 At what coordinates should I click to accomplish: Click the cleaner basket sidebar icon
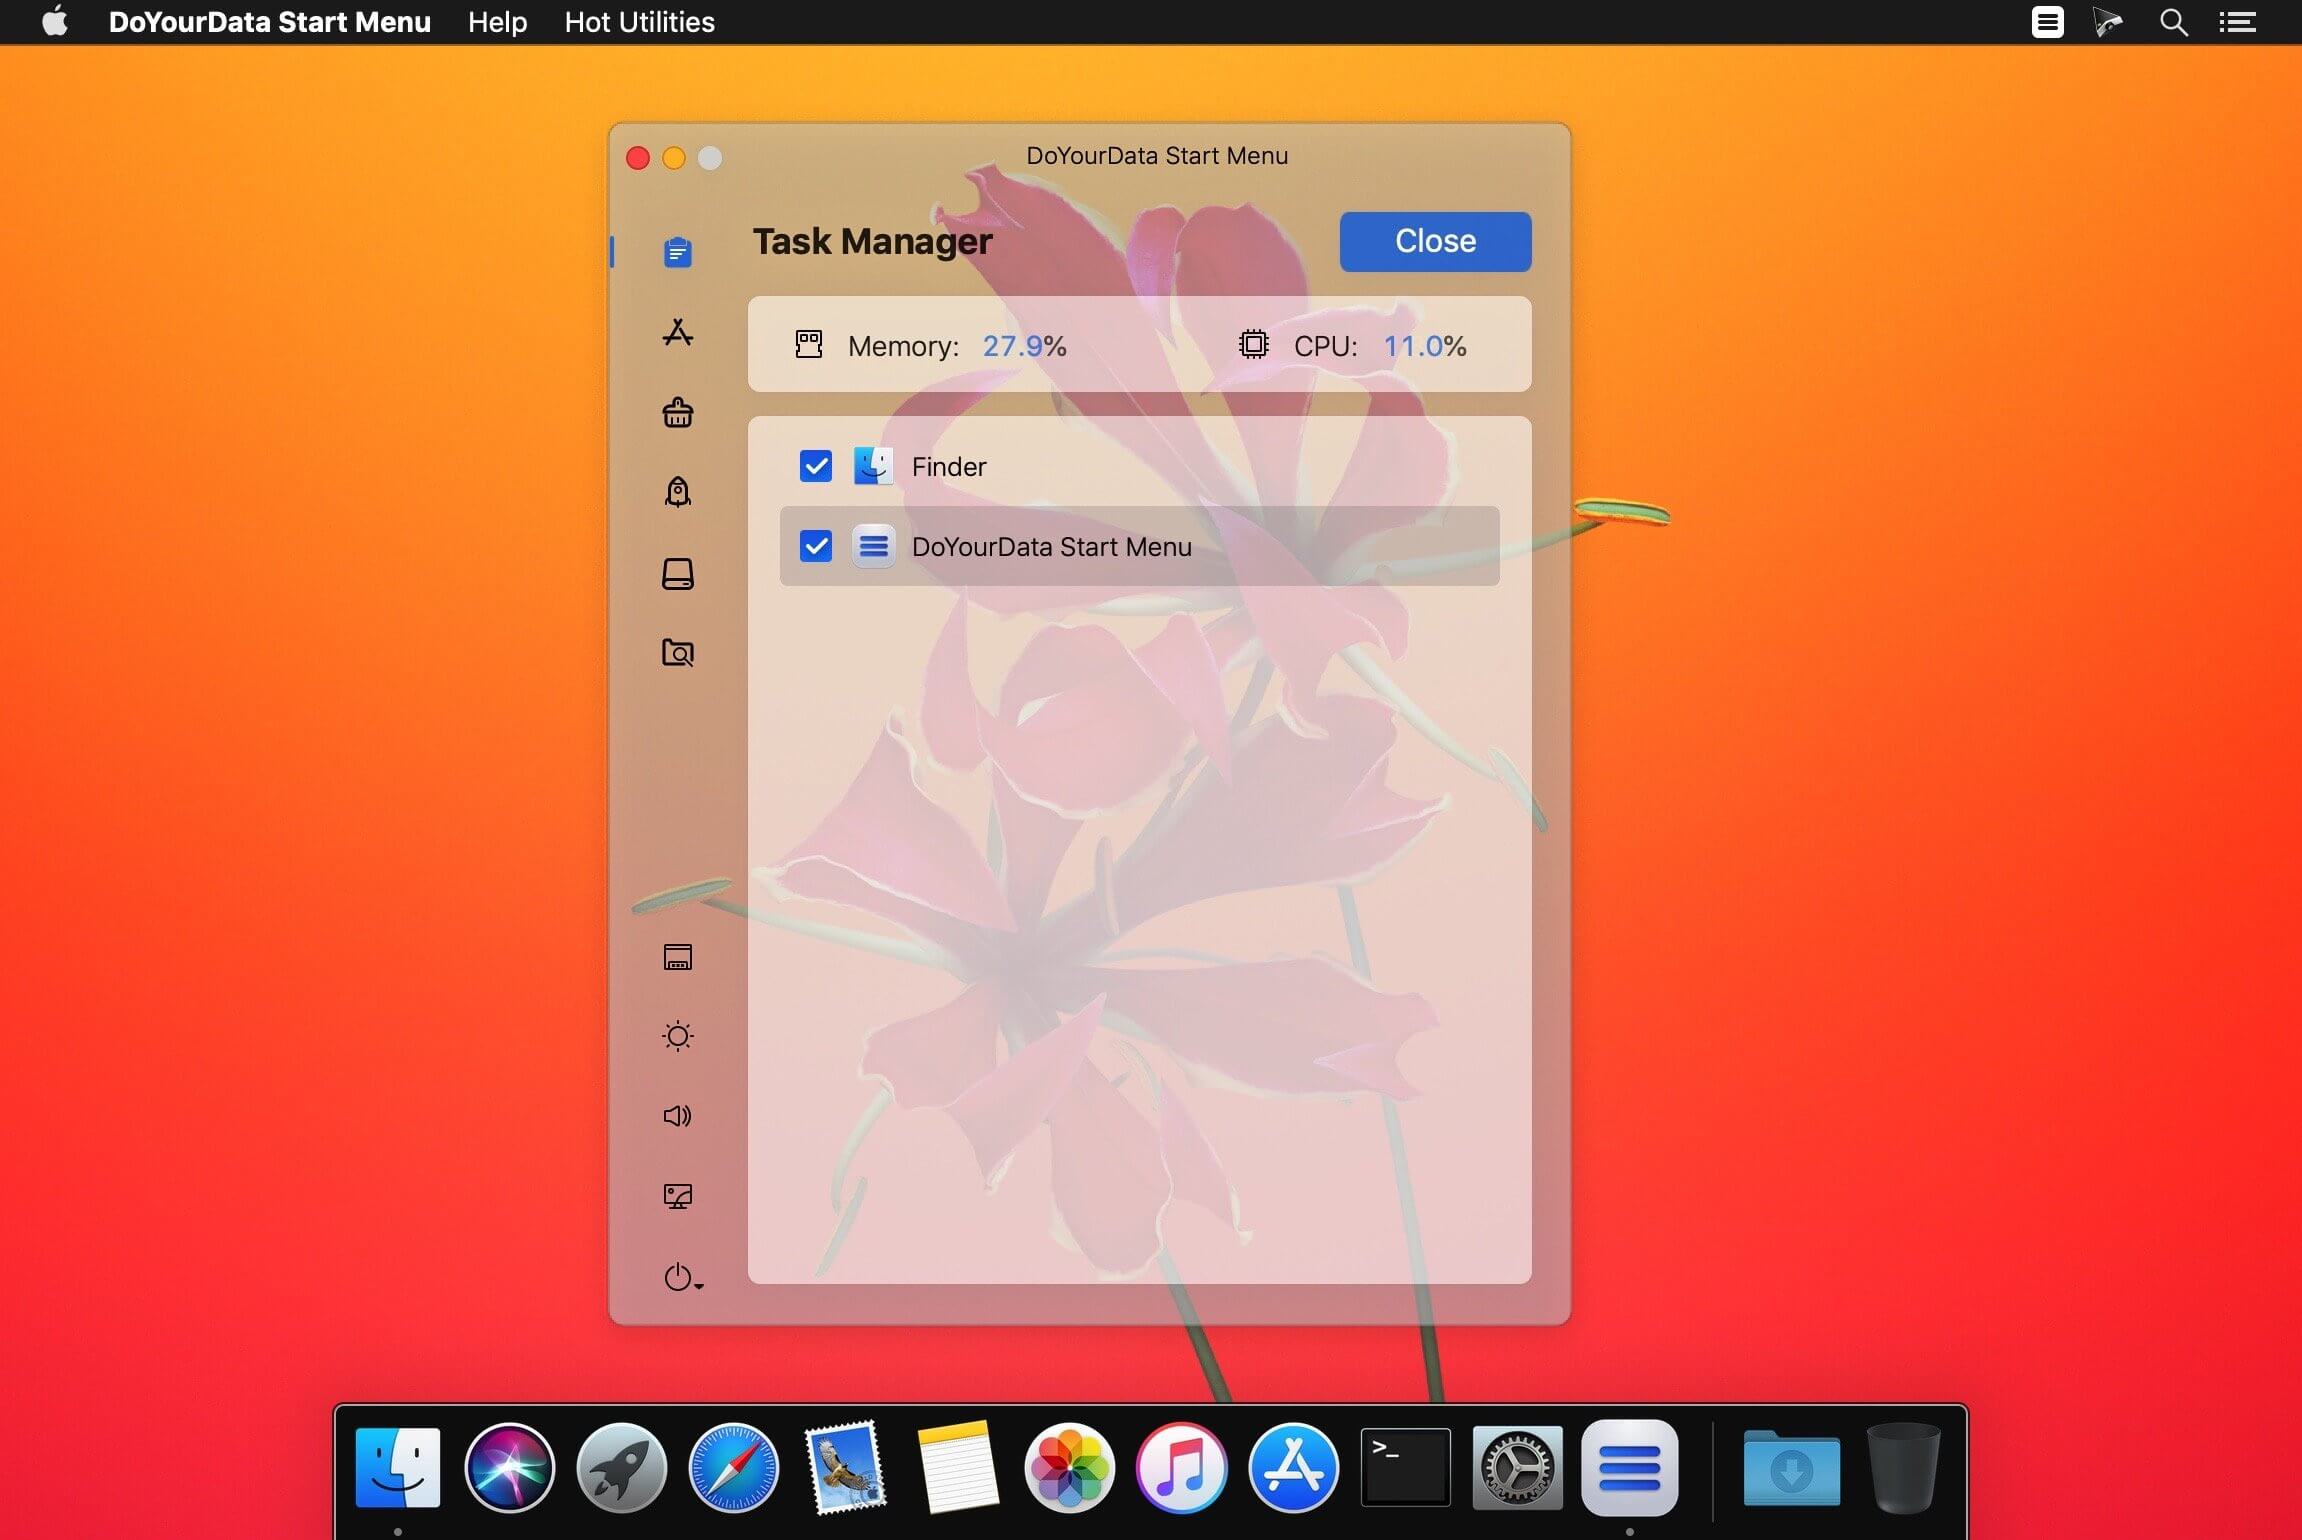677,412
